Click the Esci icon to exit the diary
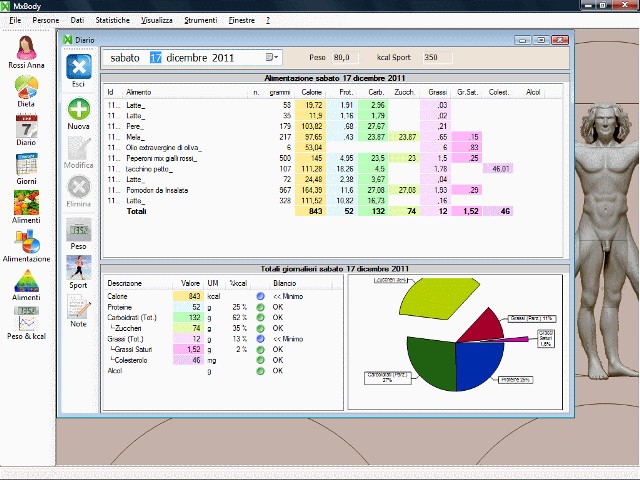The image size is (640, 480). click(79, 68)
